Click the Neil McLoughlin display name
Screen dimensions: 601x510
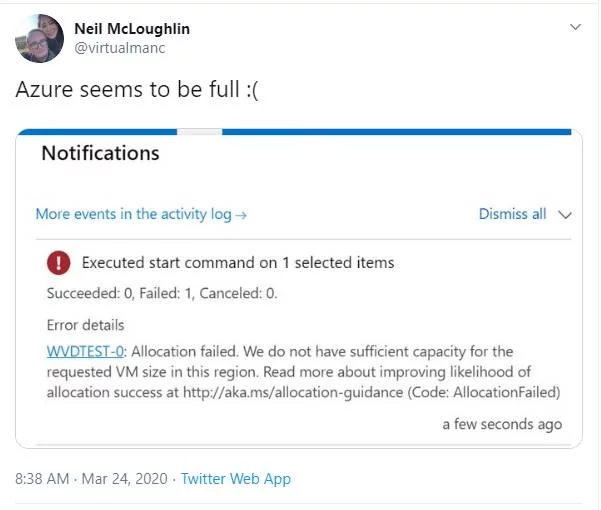[x=132, y=29]
